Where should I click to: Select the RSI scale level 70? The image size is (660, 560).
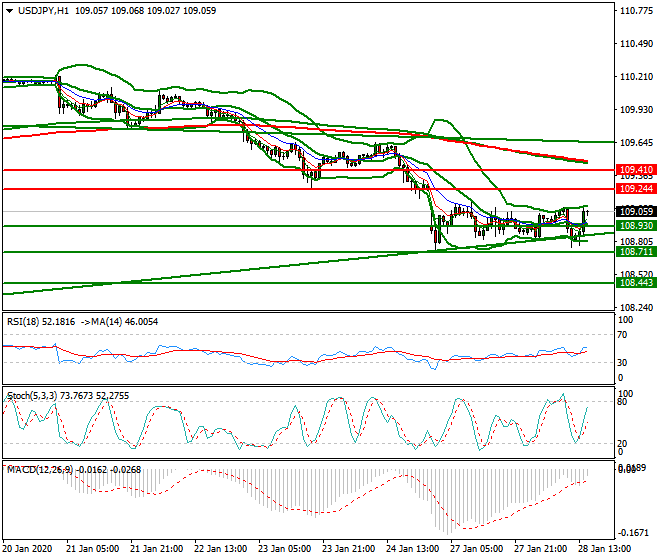coord(622,335)
